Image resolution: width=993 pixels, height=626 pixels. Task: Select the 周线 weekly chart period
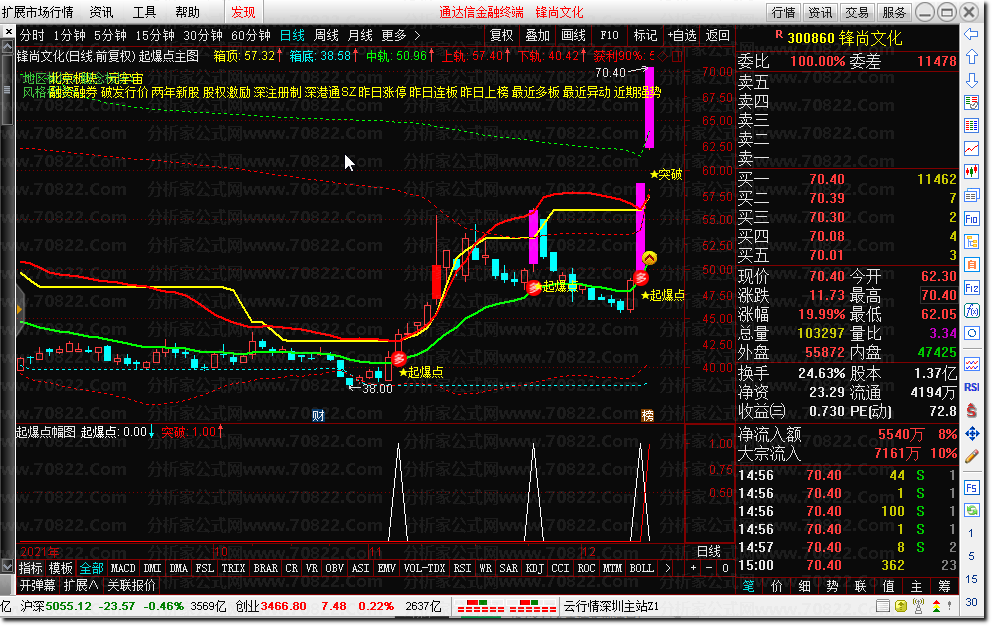pos(326,35)
